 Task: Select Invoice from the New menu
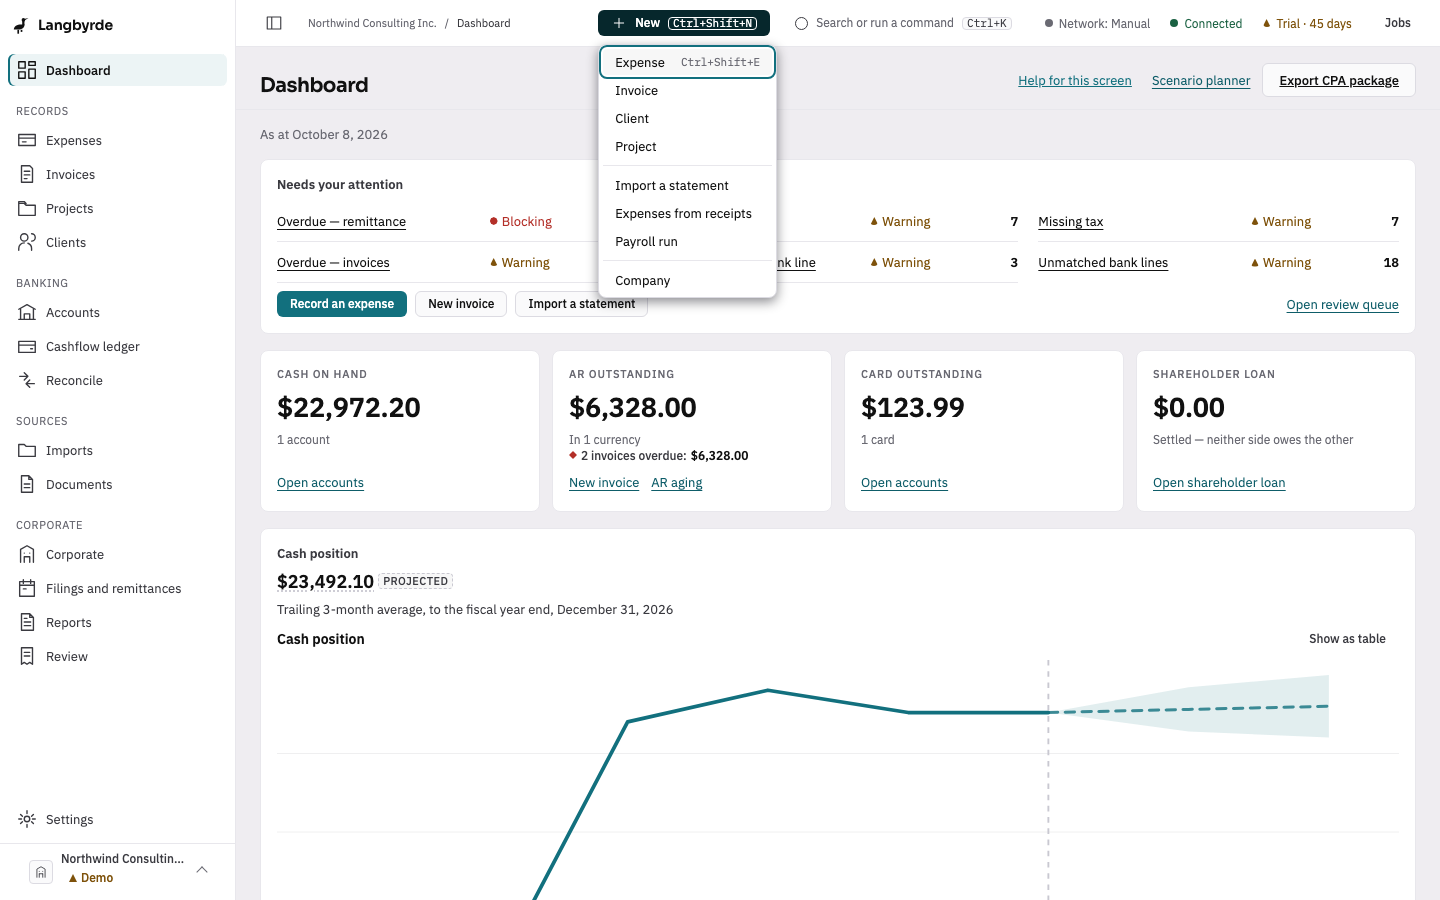pos(687,91)
